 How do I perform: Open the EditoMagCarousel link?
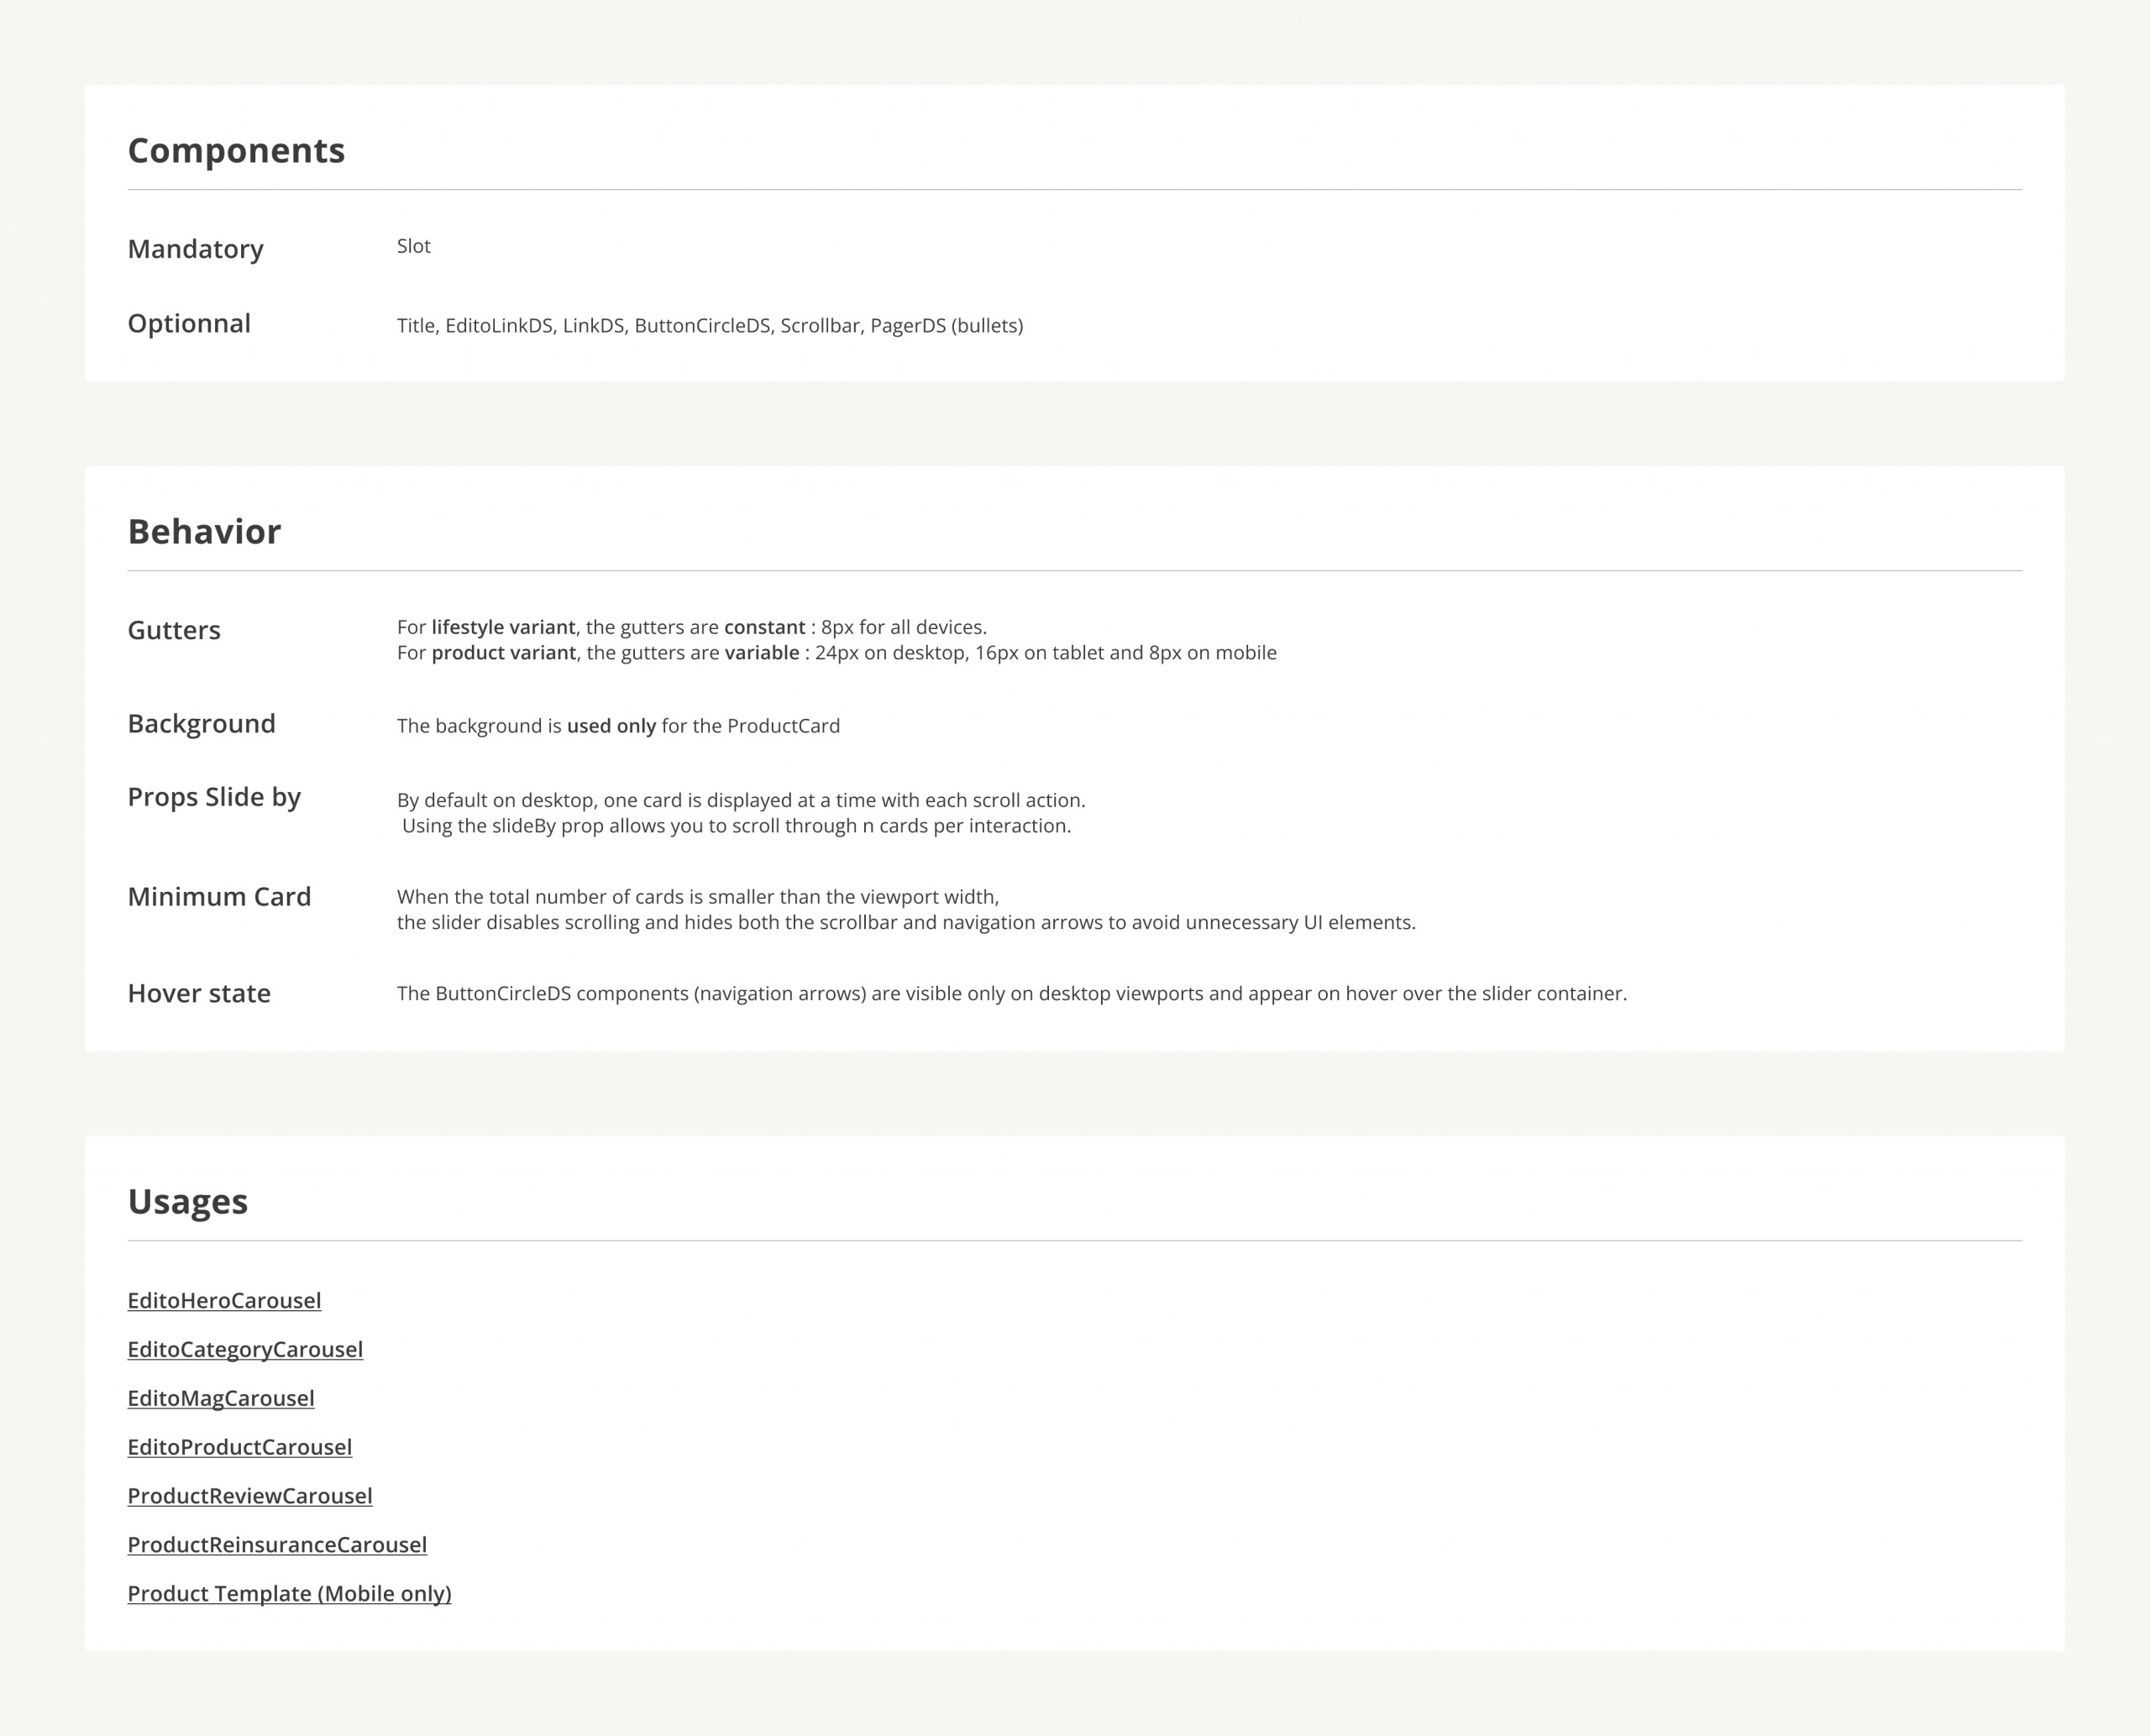(221, 1398)
